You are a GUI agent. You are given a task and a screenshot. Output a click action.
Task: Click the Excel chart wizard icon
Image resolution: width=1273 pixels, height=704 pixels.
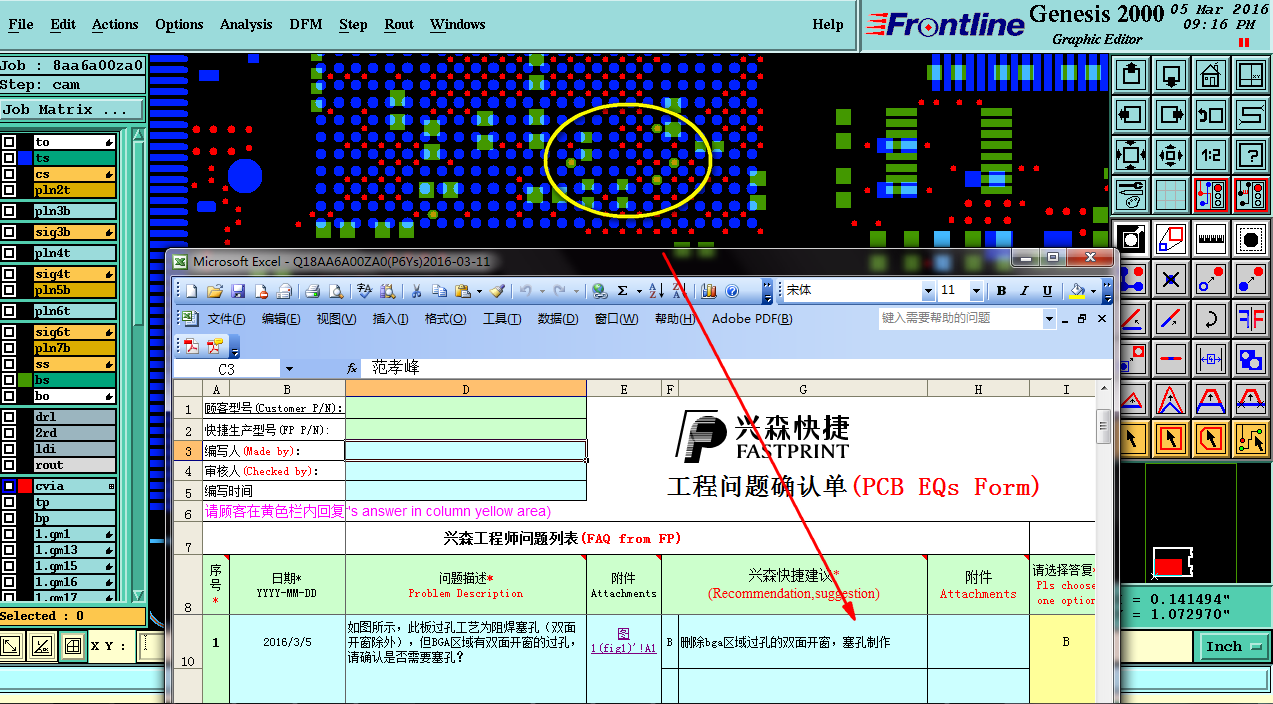tap(708, 291)
